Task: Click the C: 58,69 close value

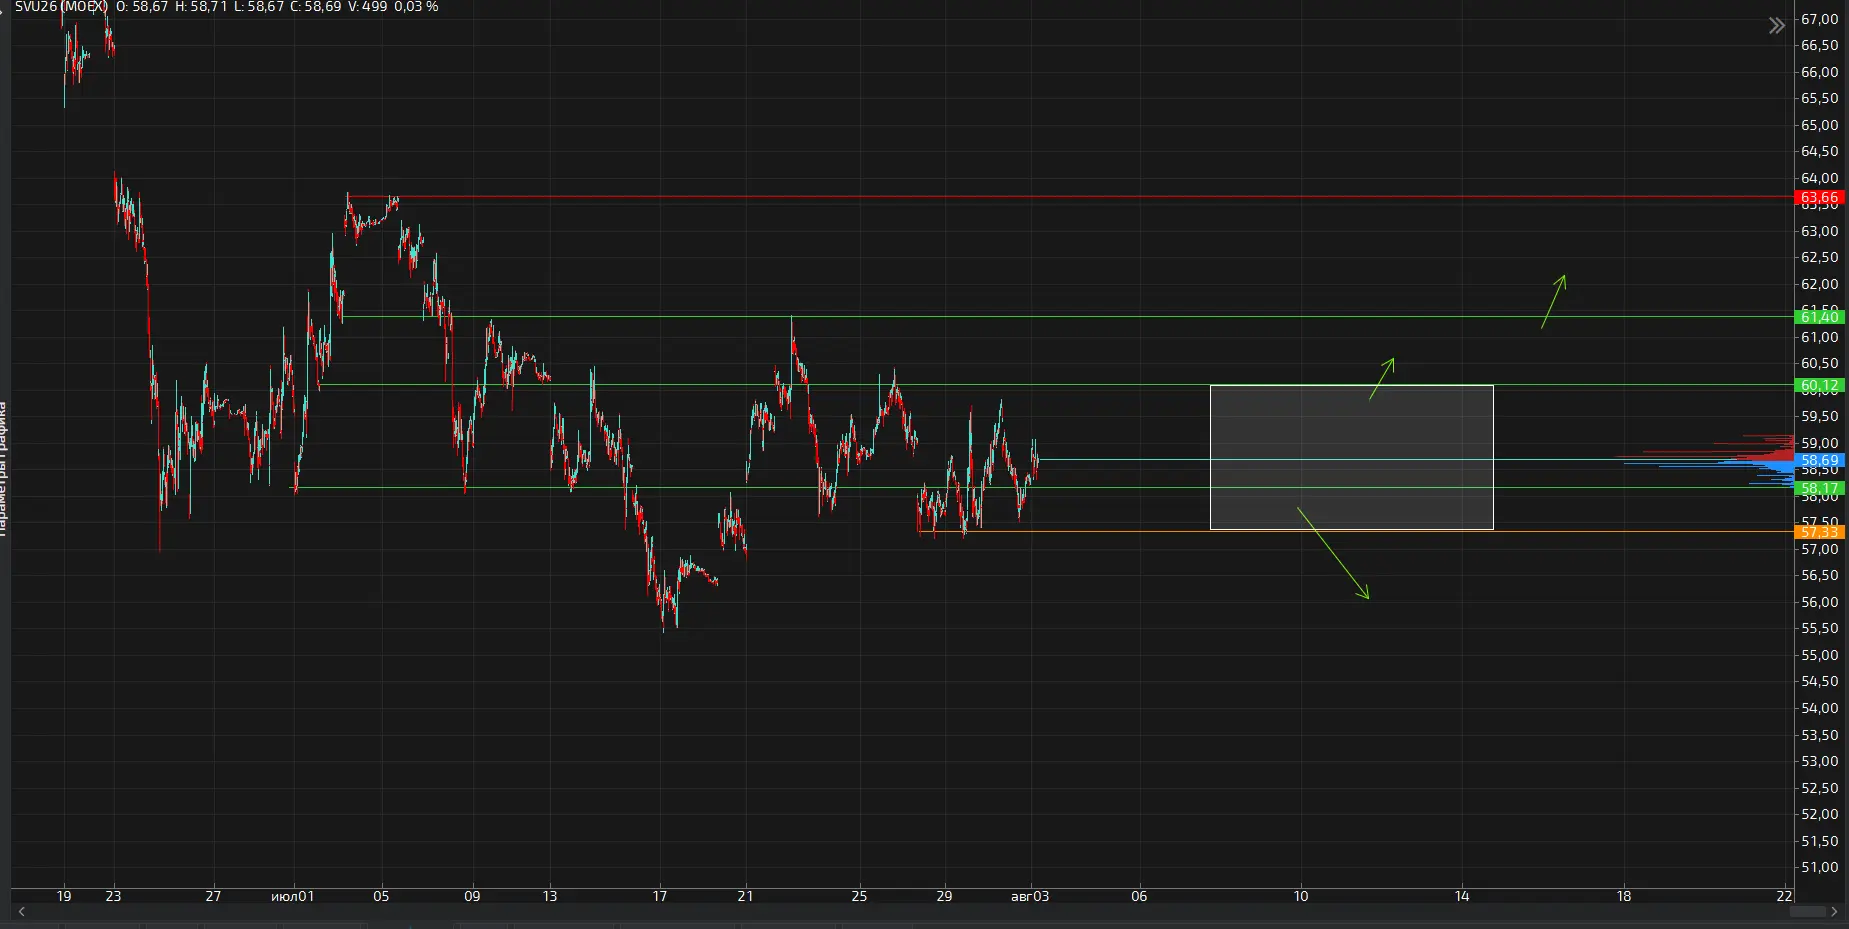Action: [315, 7]
